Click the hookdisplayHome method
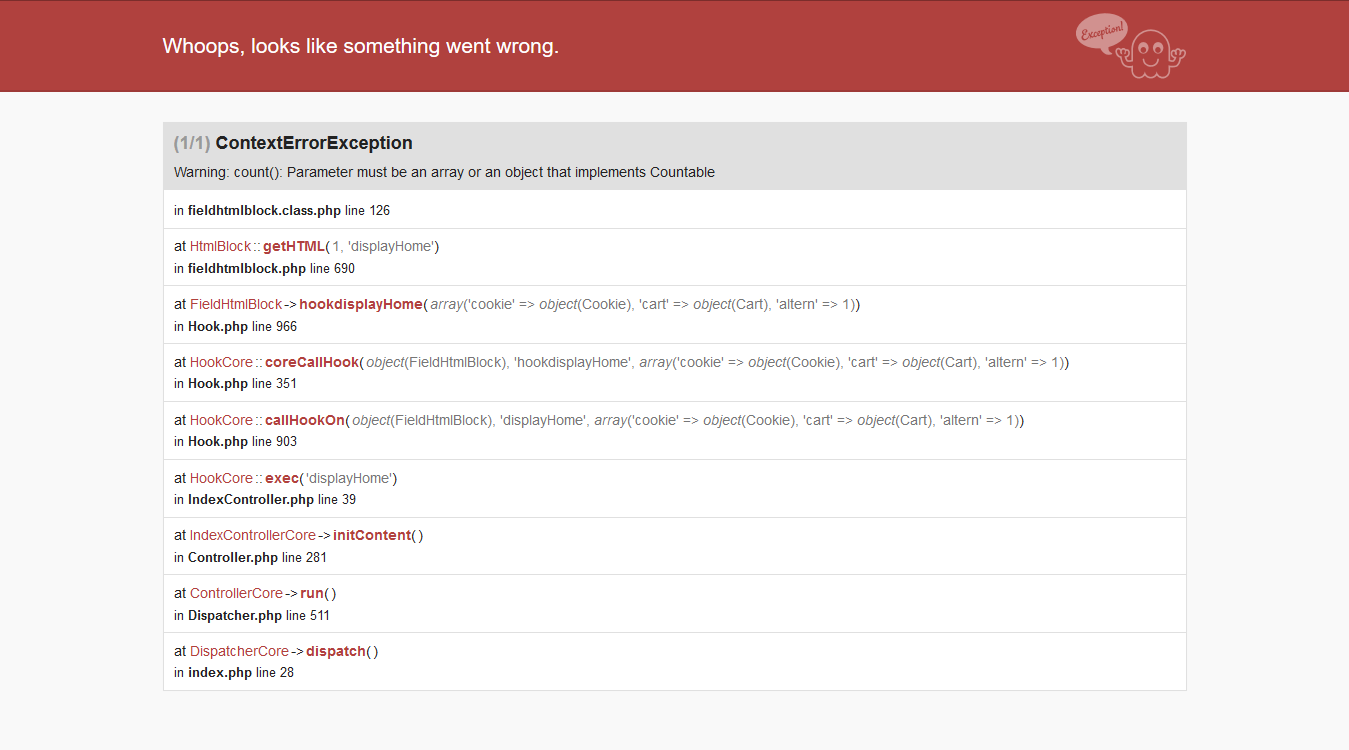This screenshot has width=1349, height=750. 361,304
